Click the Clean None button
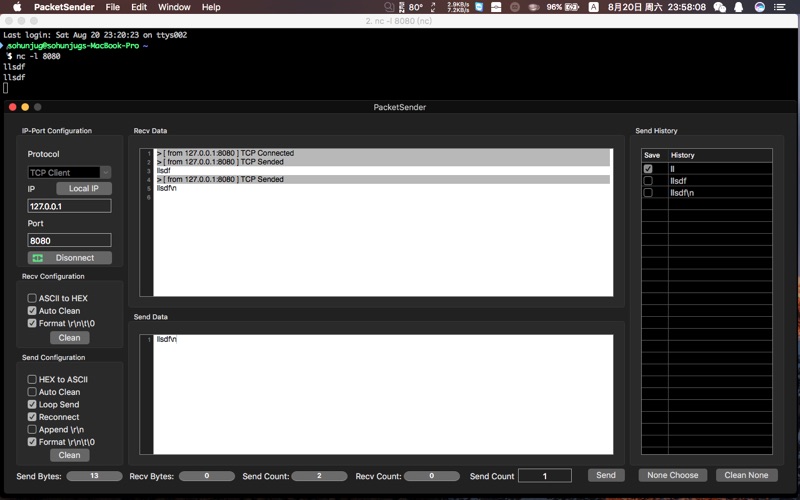The height and width of the screenshot is (500, 800). (746, 475)
